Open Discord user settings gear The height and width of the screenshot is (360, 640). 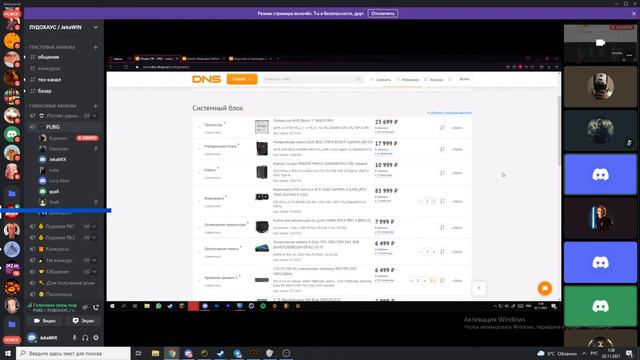point(96,338)
